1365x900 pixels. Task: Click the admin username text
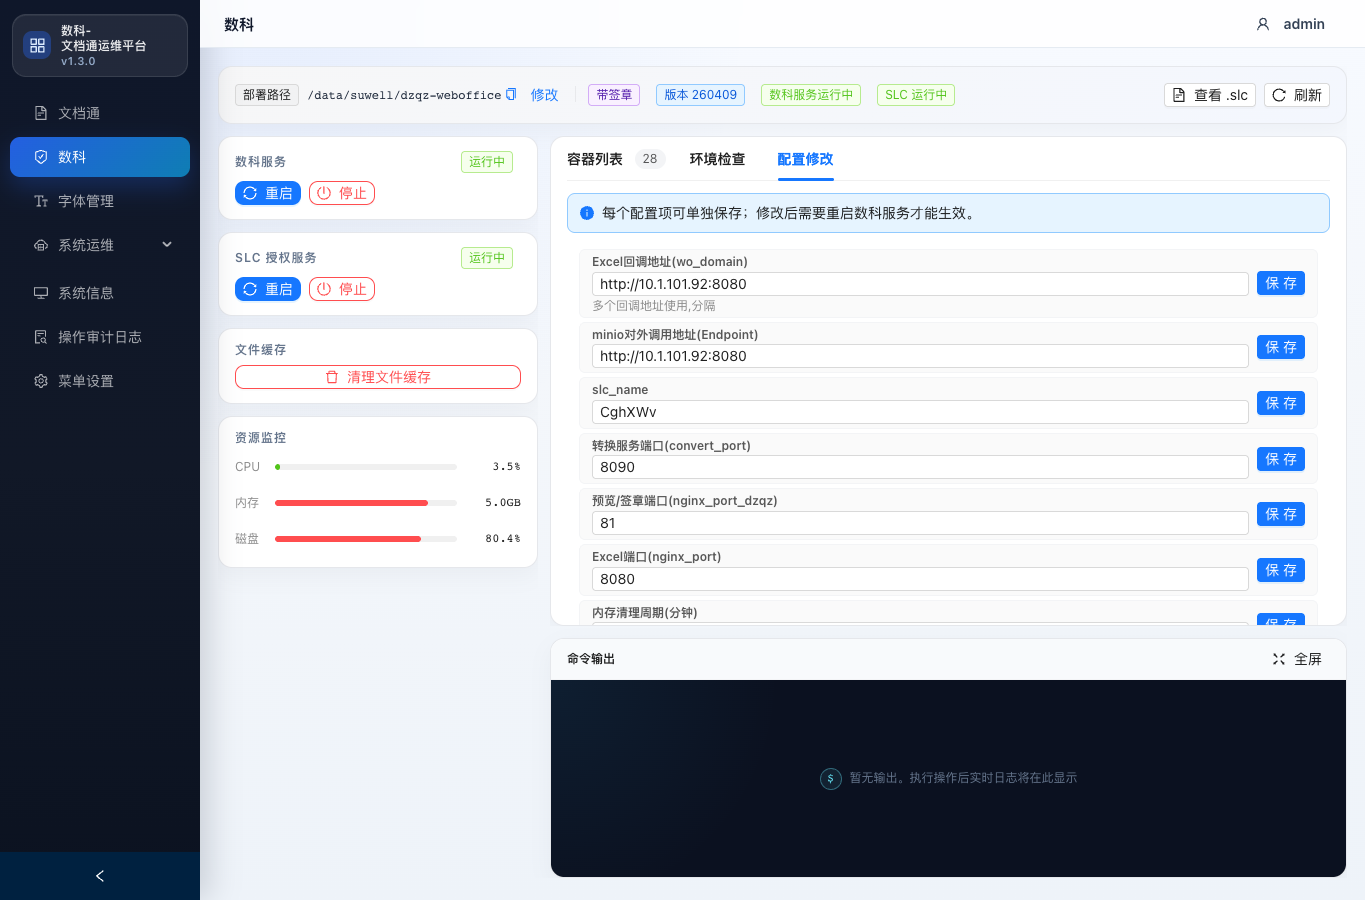(1304, 24)
